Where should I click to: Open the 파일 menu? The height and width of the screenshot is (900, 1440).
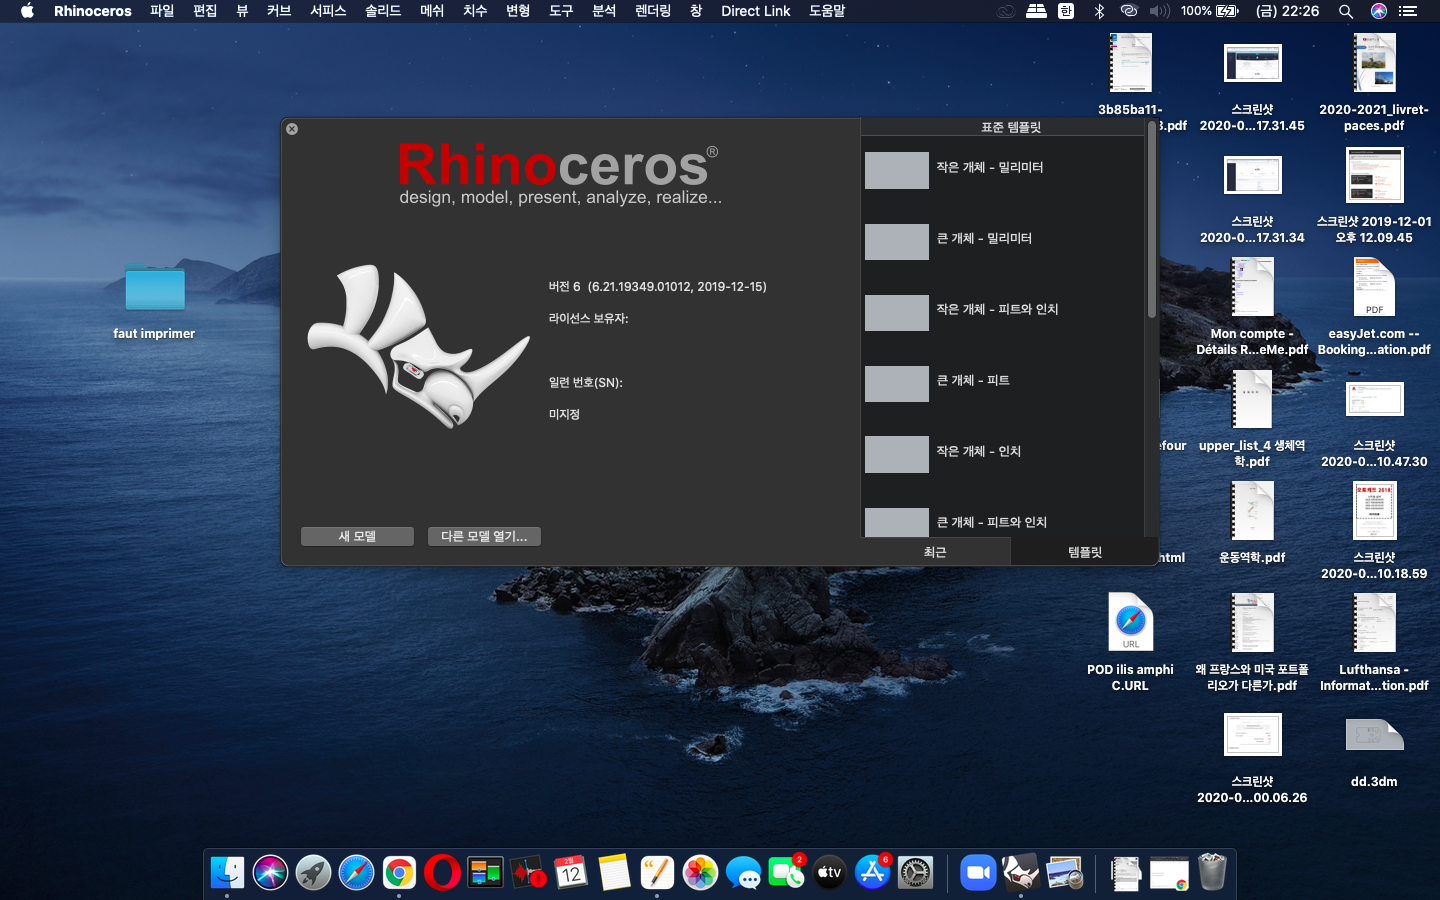(162, 11)
